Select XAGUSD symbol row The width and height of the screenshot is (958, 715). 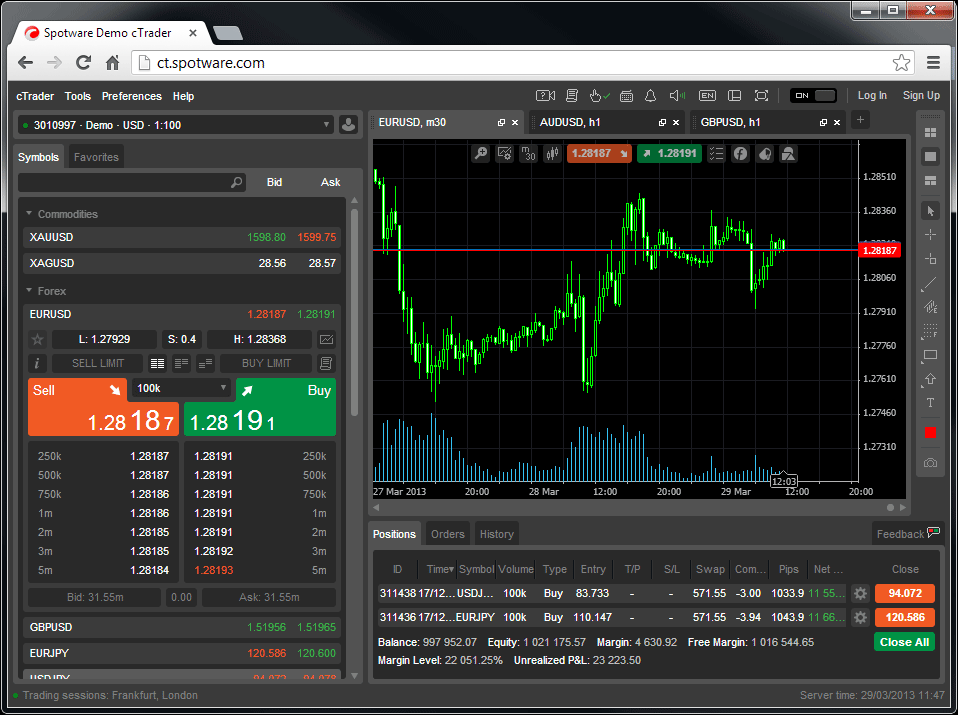181,263
